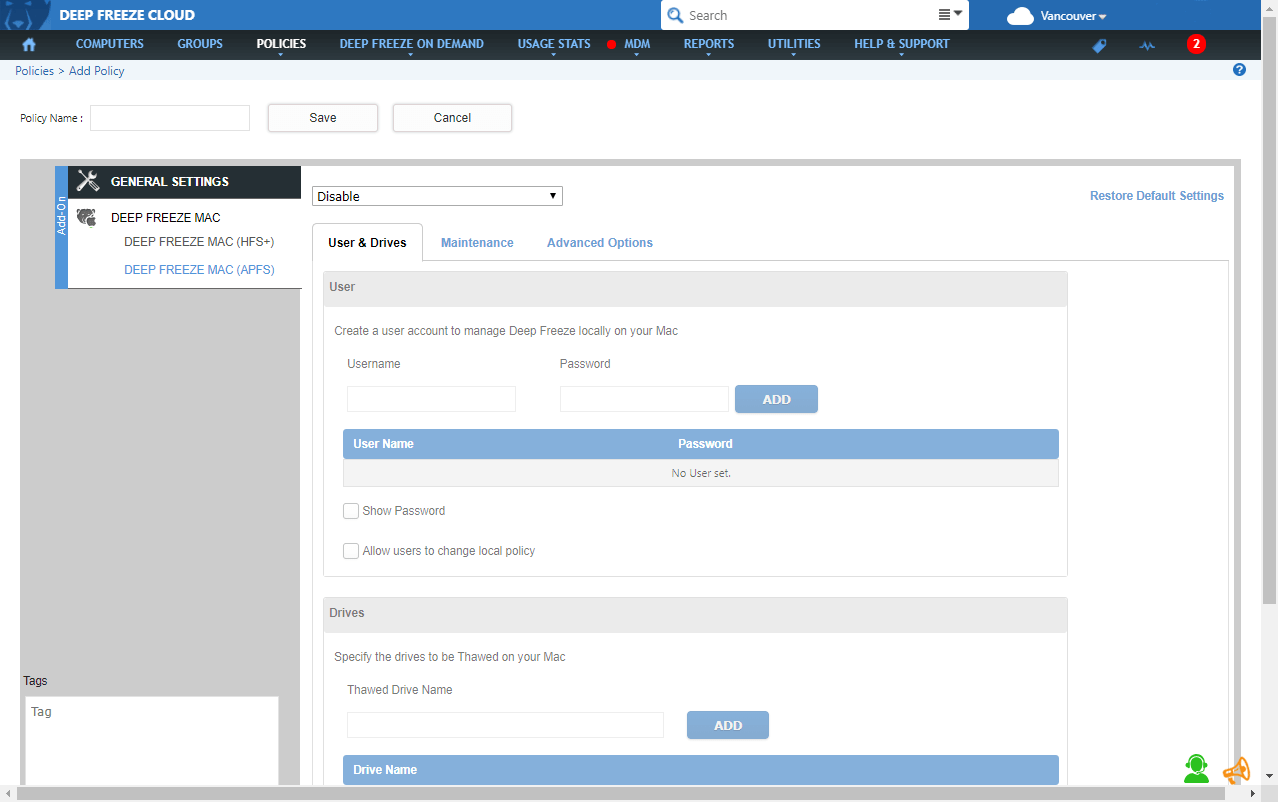Screen dimensions: 1278x802
Task: Click the General Settings wrench icon
Action: (88, 181)
